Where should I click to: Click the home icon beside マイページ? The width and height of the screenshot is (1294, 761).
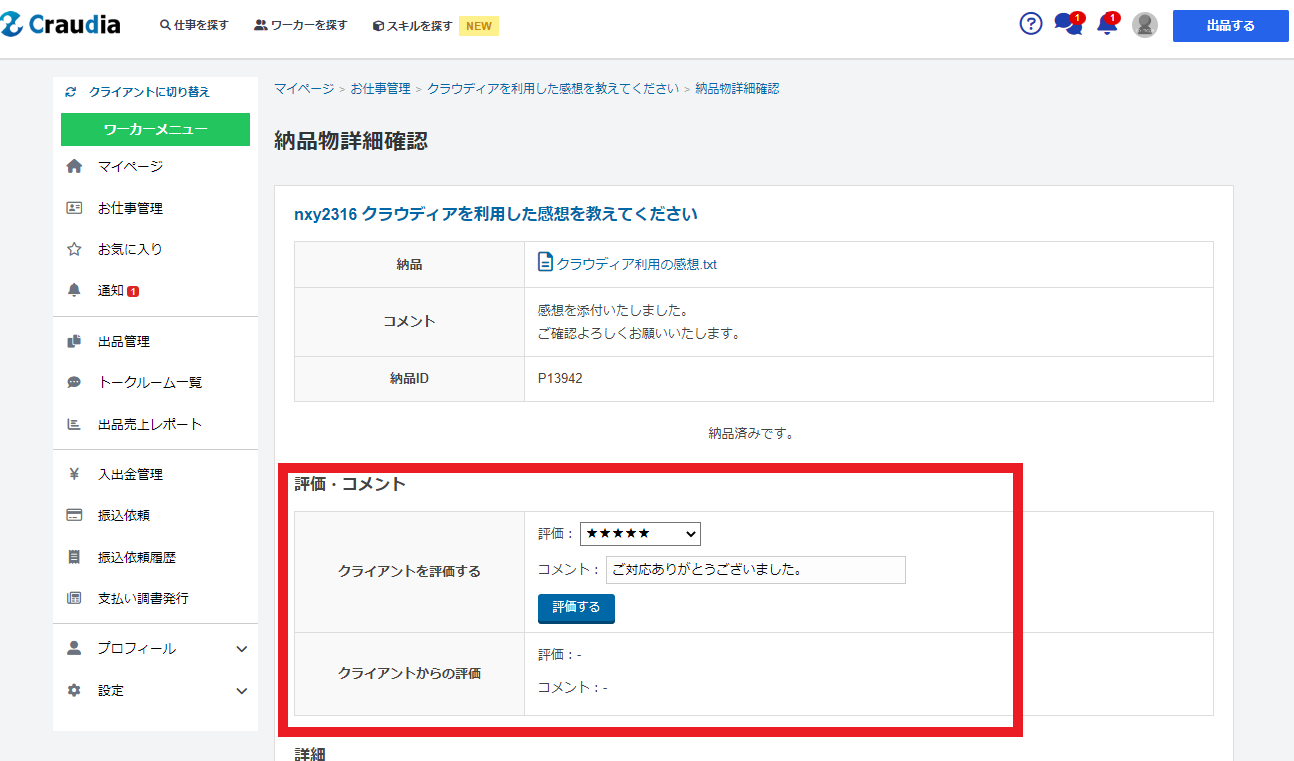tap(74, 167)
